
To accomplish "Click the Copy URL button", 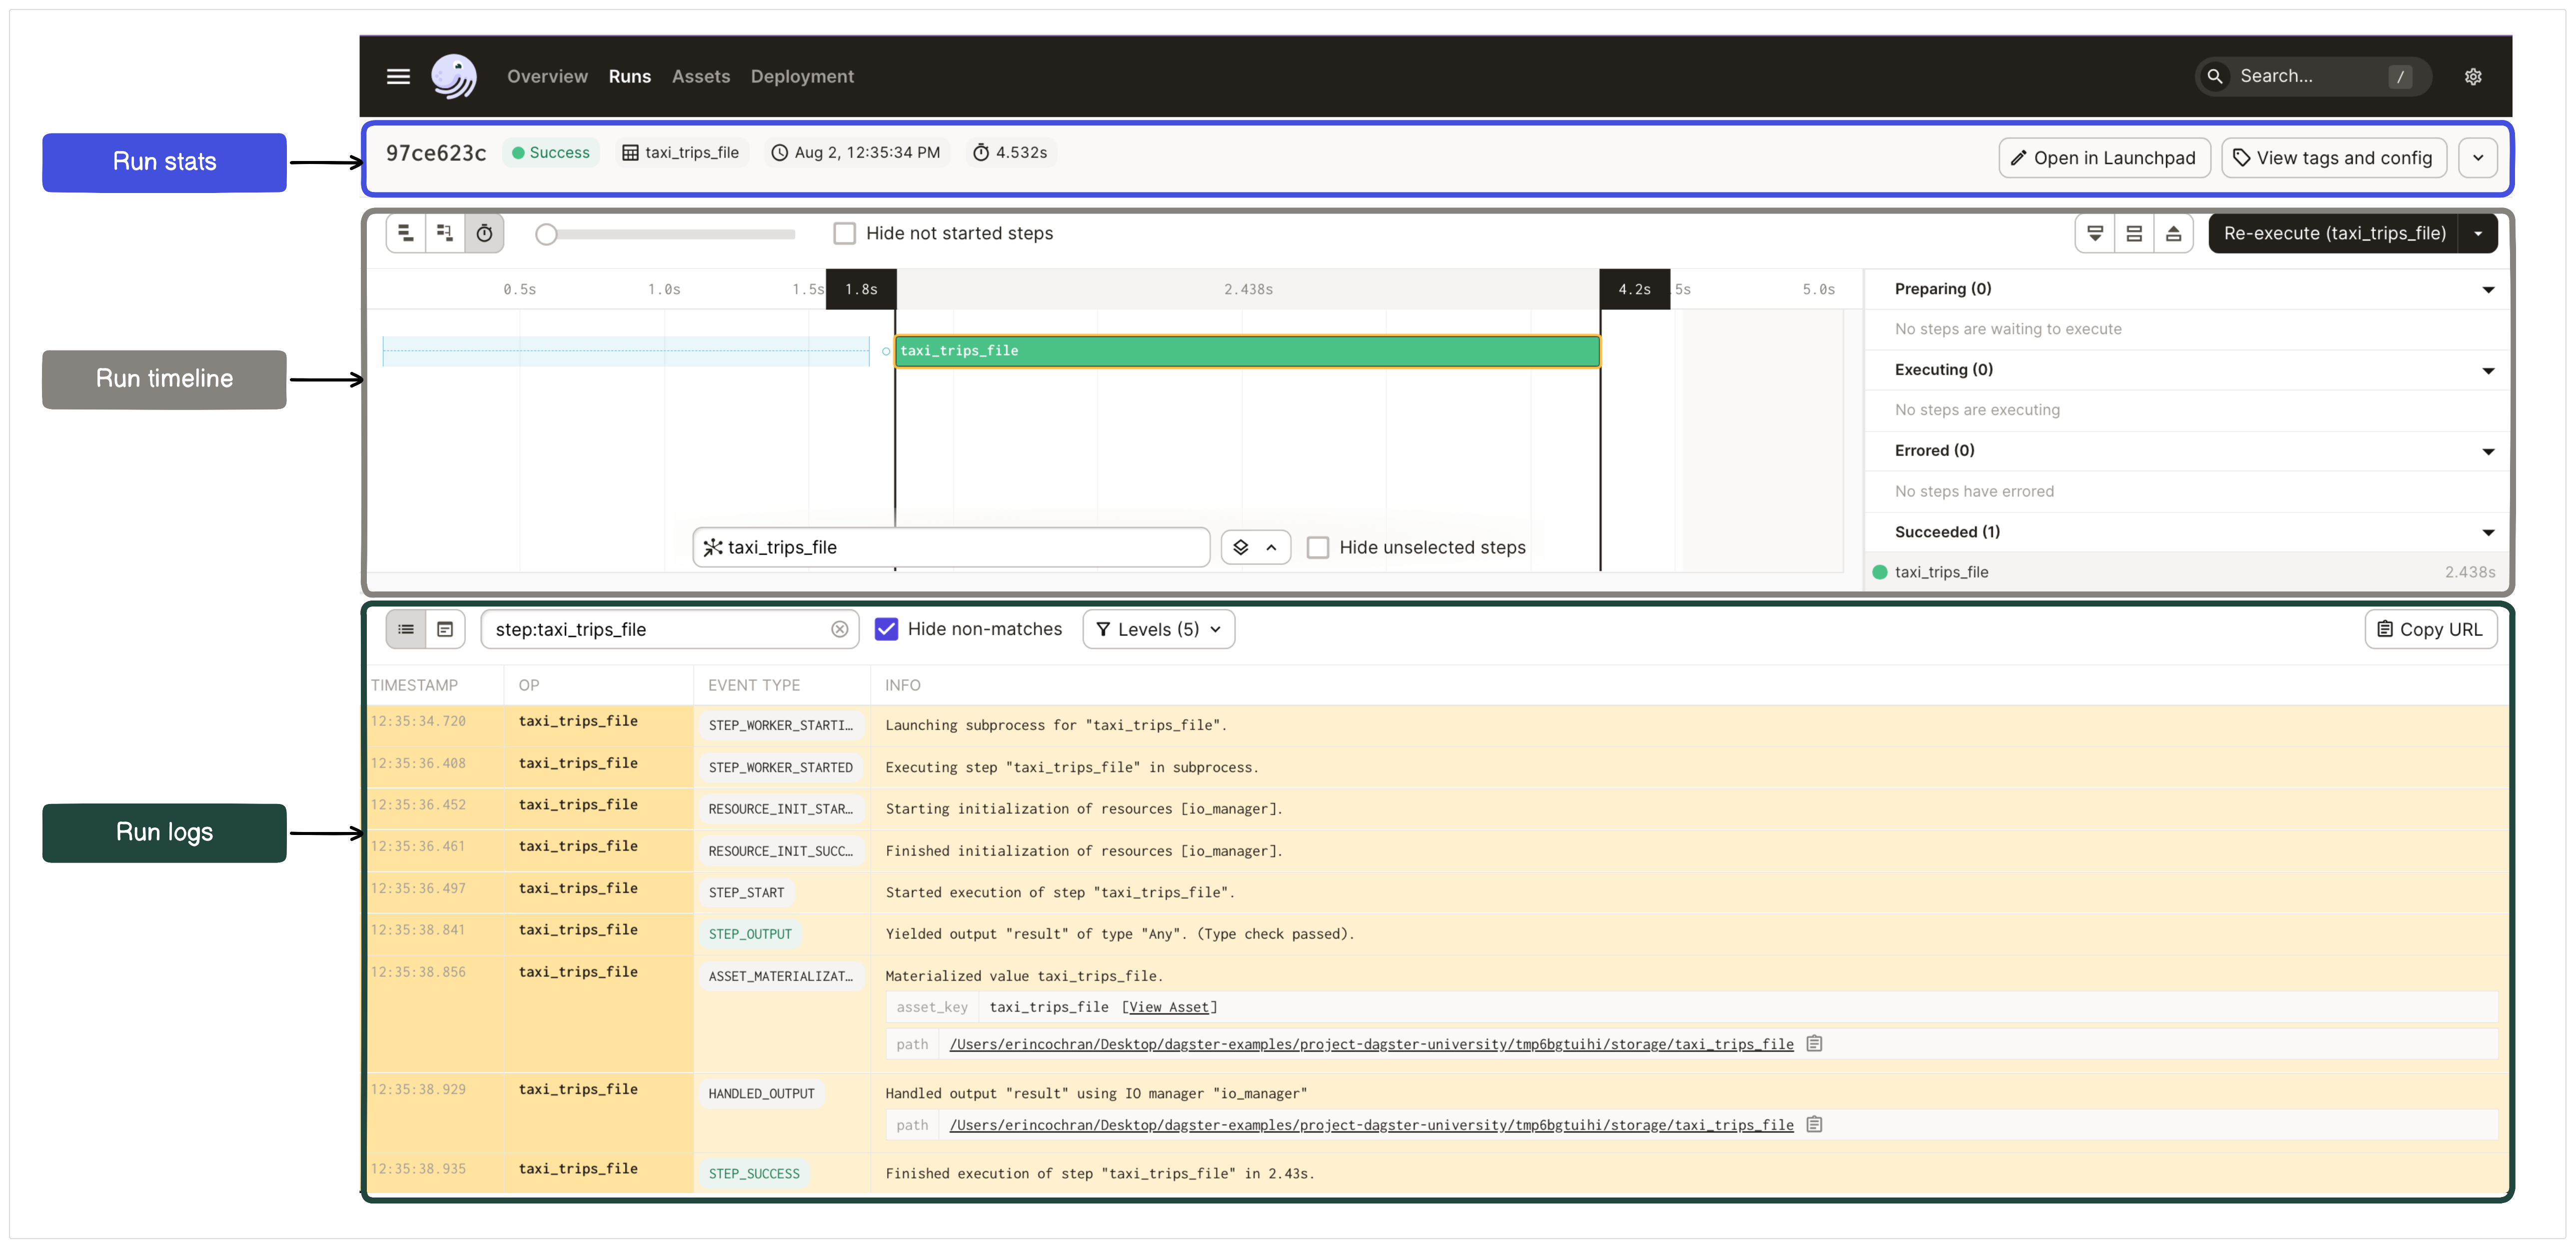I will click(x=2430, y=629).
